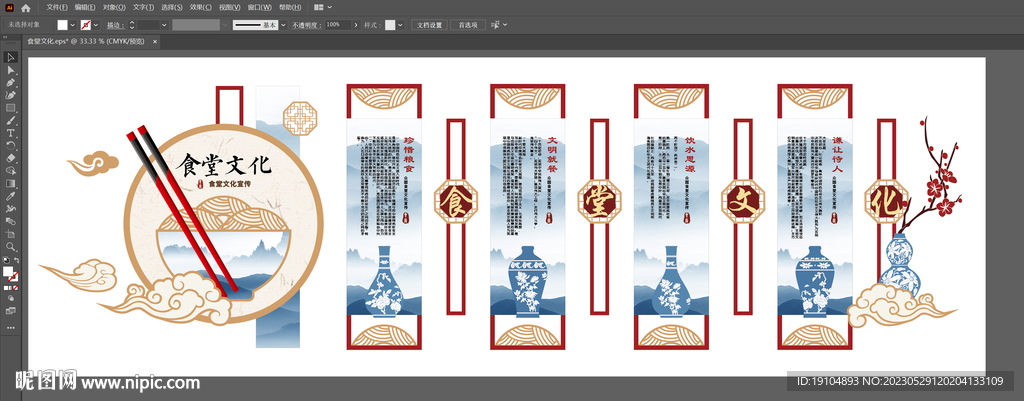Click the stroke none swatch in control bar
The width and height of the screenshot is (1024, 401).
(x=86, y=25)
